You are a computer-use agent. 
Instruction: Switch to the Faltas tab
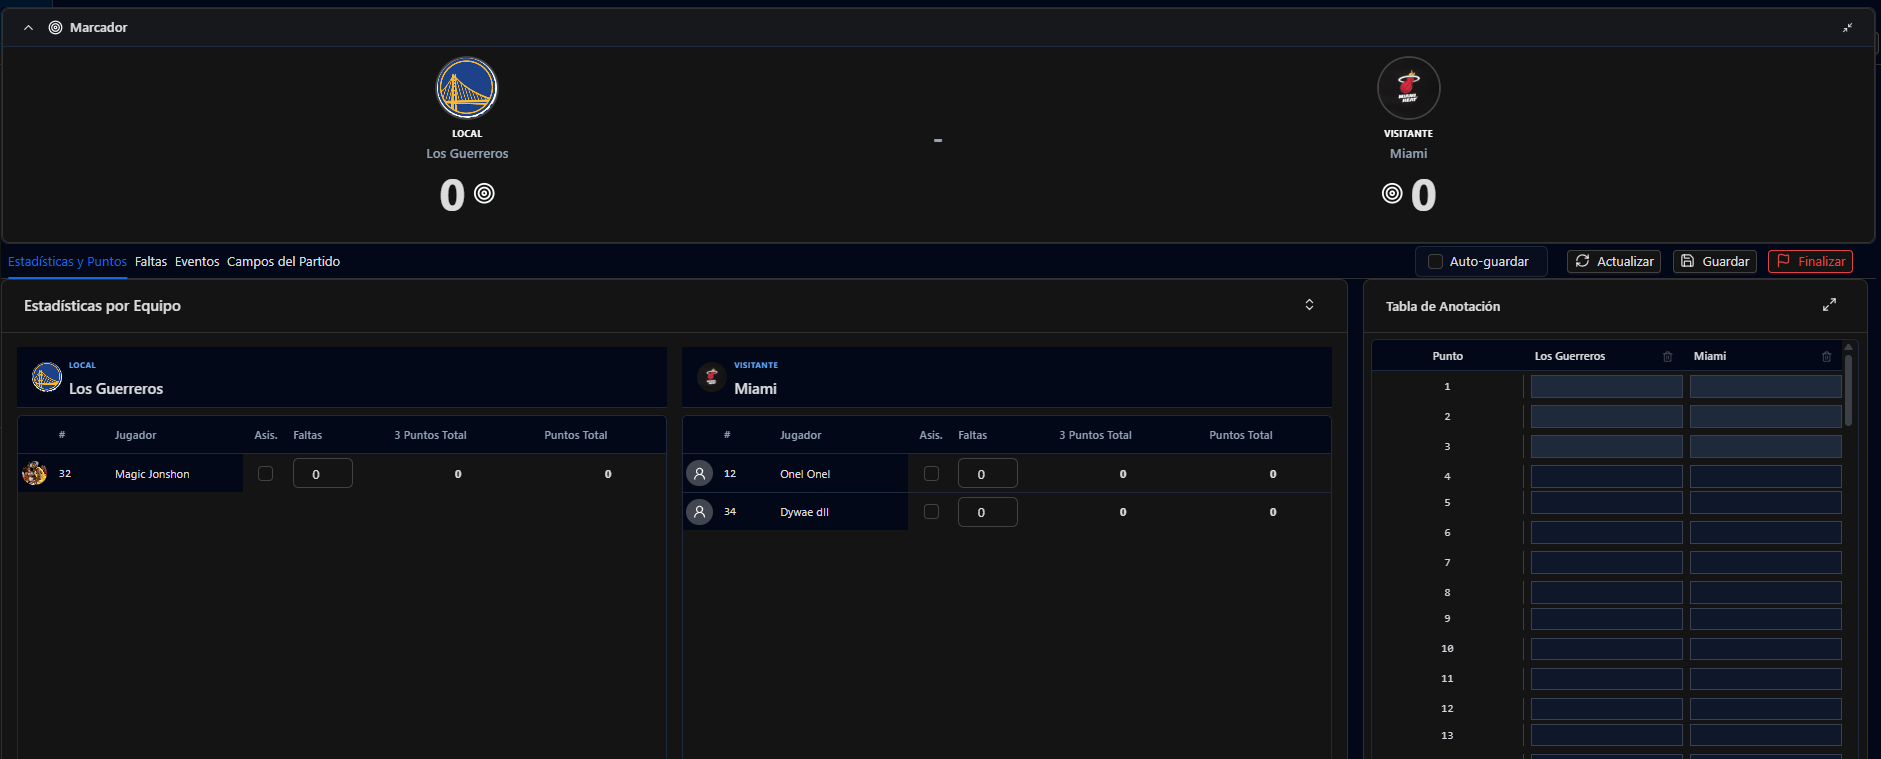click(151, 262)
